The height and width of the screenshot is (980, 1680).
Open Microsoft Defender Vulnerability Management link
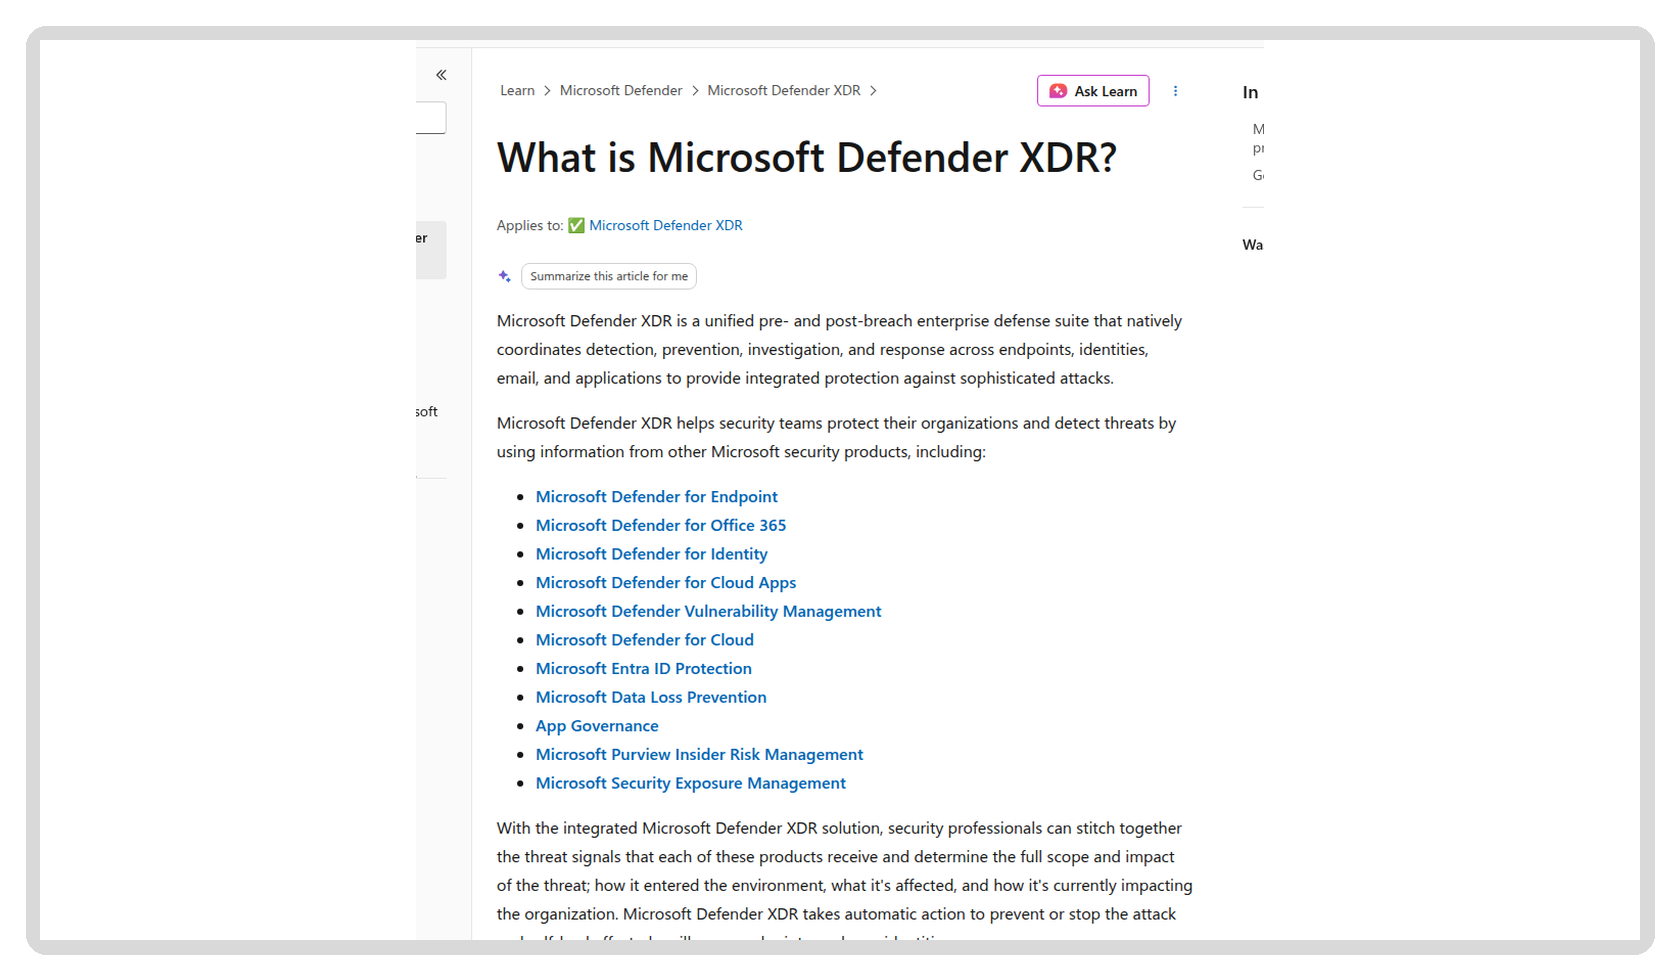[708, 612]
